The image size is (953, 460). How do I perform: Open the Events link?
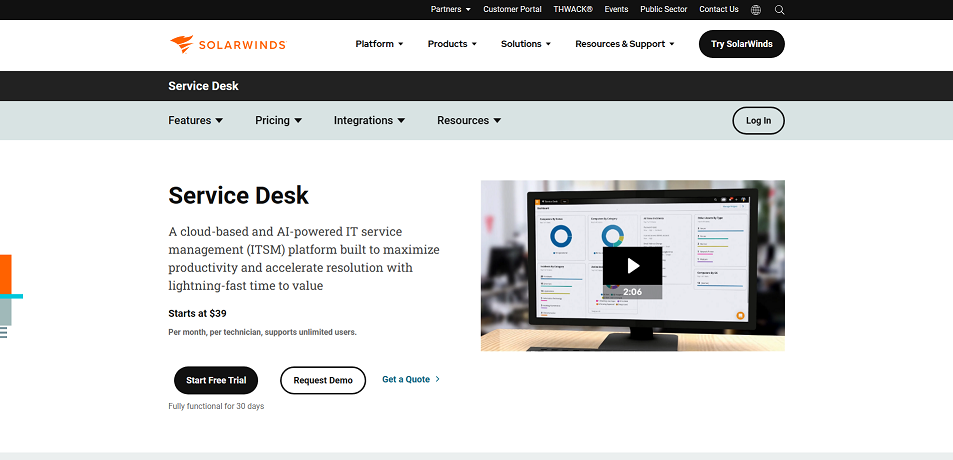tap(616, 9)
